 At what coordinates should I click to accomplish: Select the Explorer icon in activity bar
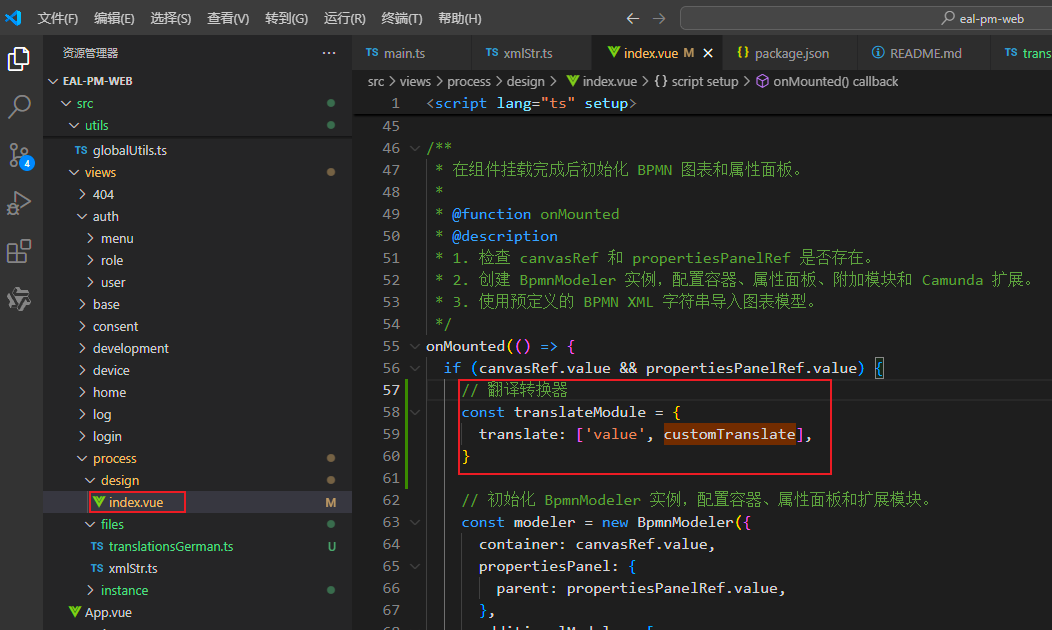click(20, 59)
